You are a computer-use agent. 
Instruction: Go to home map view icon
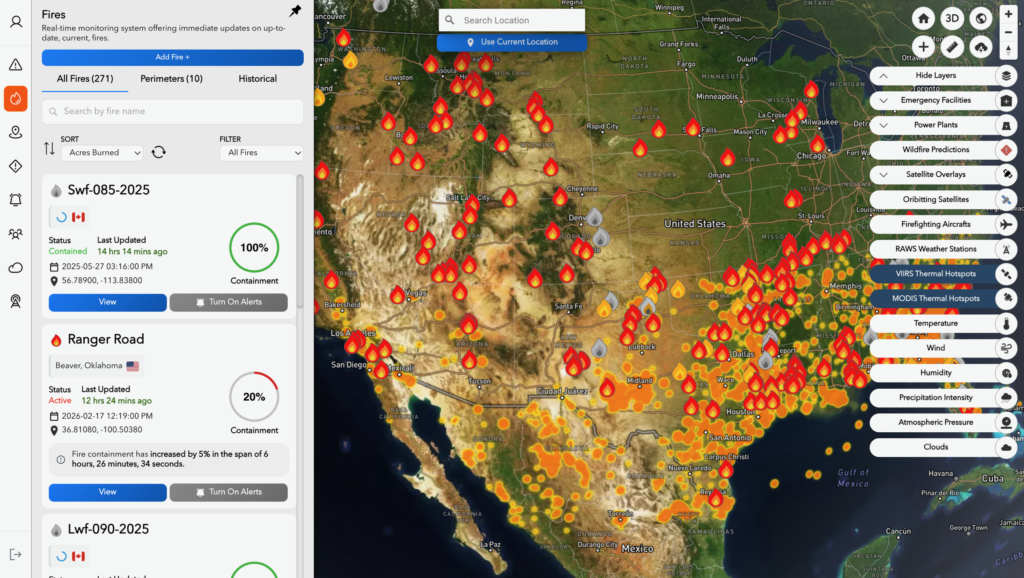coord(923,18)
